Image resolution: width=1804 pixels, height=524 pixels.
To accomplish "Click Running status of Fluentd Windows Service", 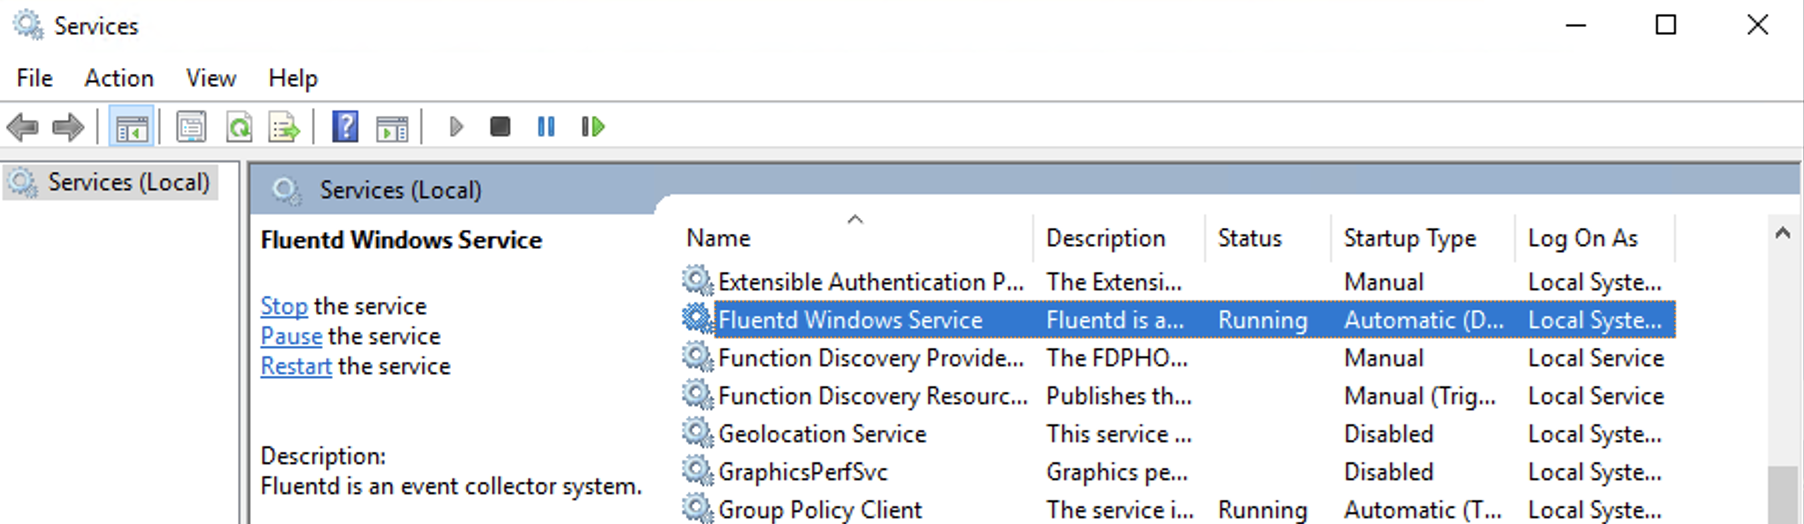I will coord(1262,320).
